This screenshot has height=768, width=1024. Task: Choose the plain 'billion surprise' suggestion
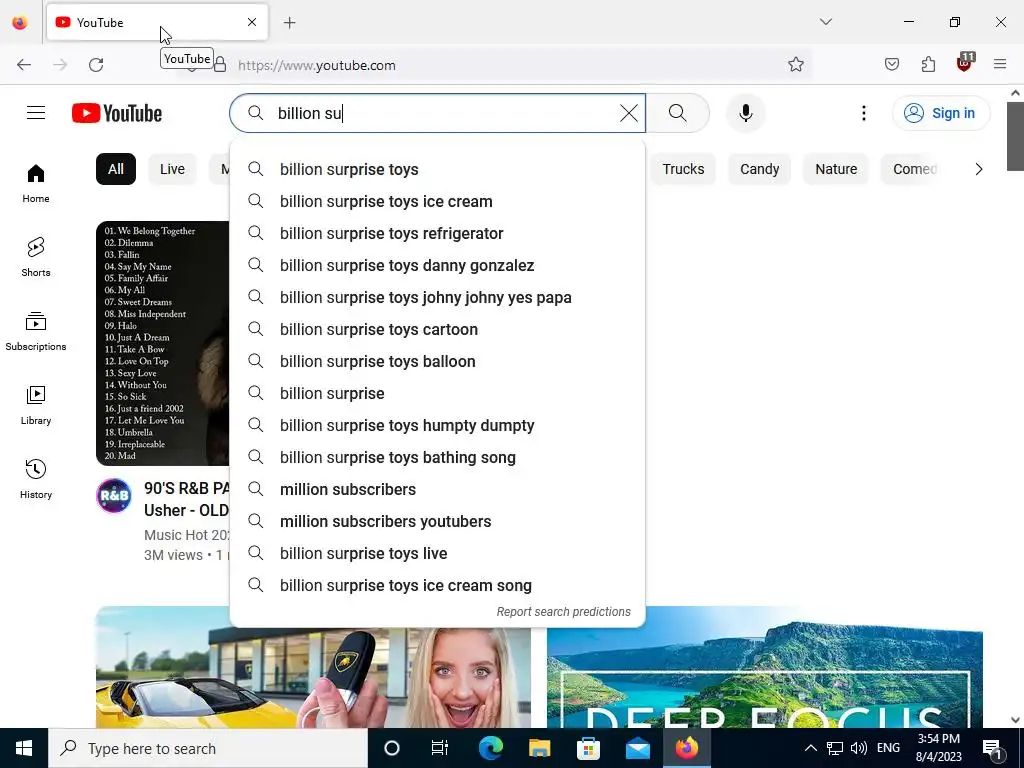[438, 393]
